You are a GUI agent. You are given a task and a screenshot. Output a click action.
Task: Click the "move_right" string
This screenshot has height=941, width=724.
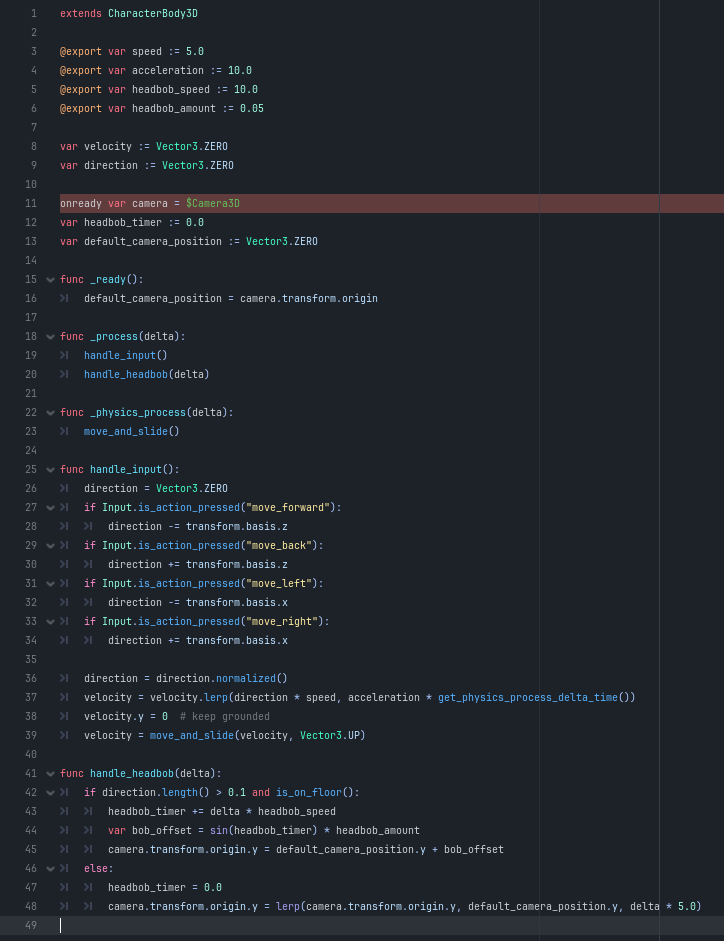point(282,621)
